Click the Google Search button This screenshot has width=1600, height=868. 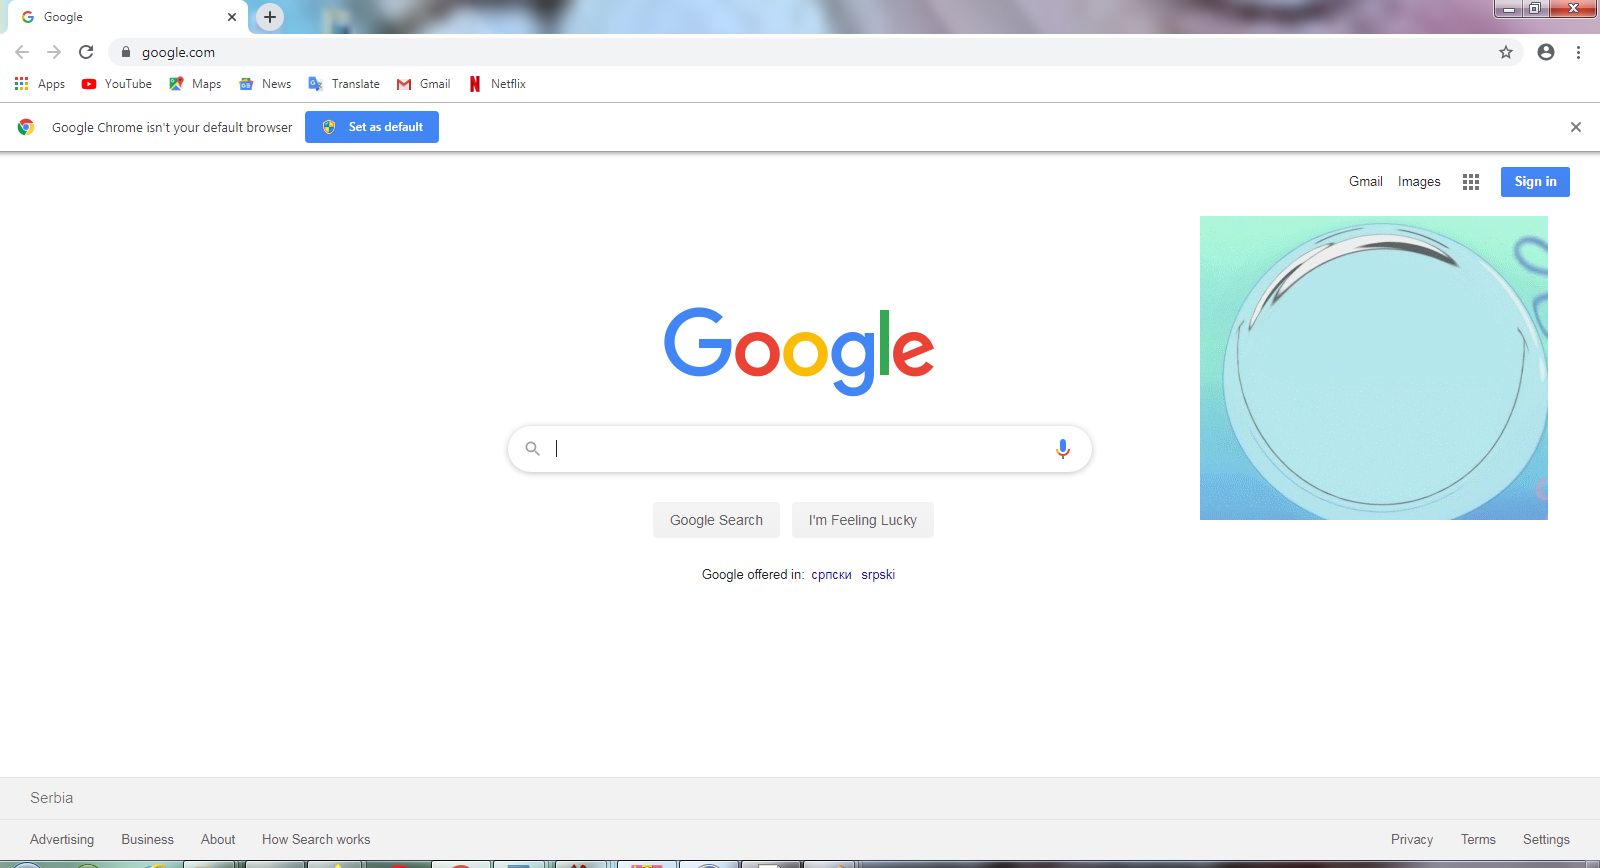(716, 520)
